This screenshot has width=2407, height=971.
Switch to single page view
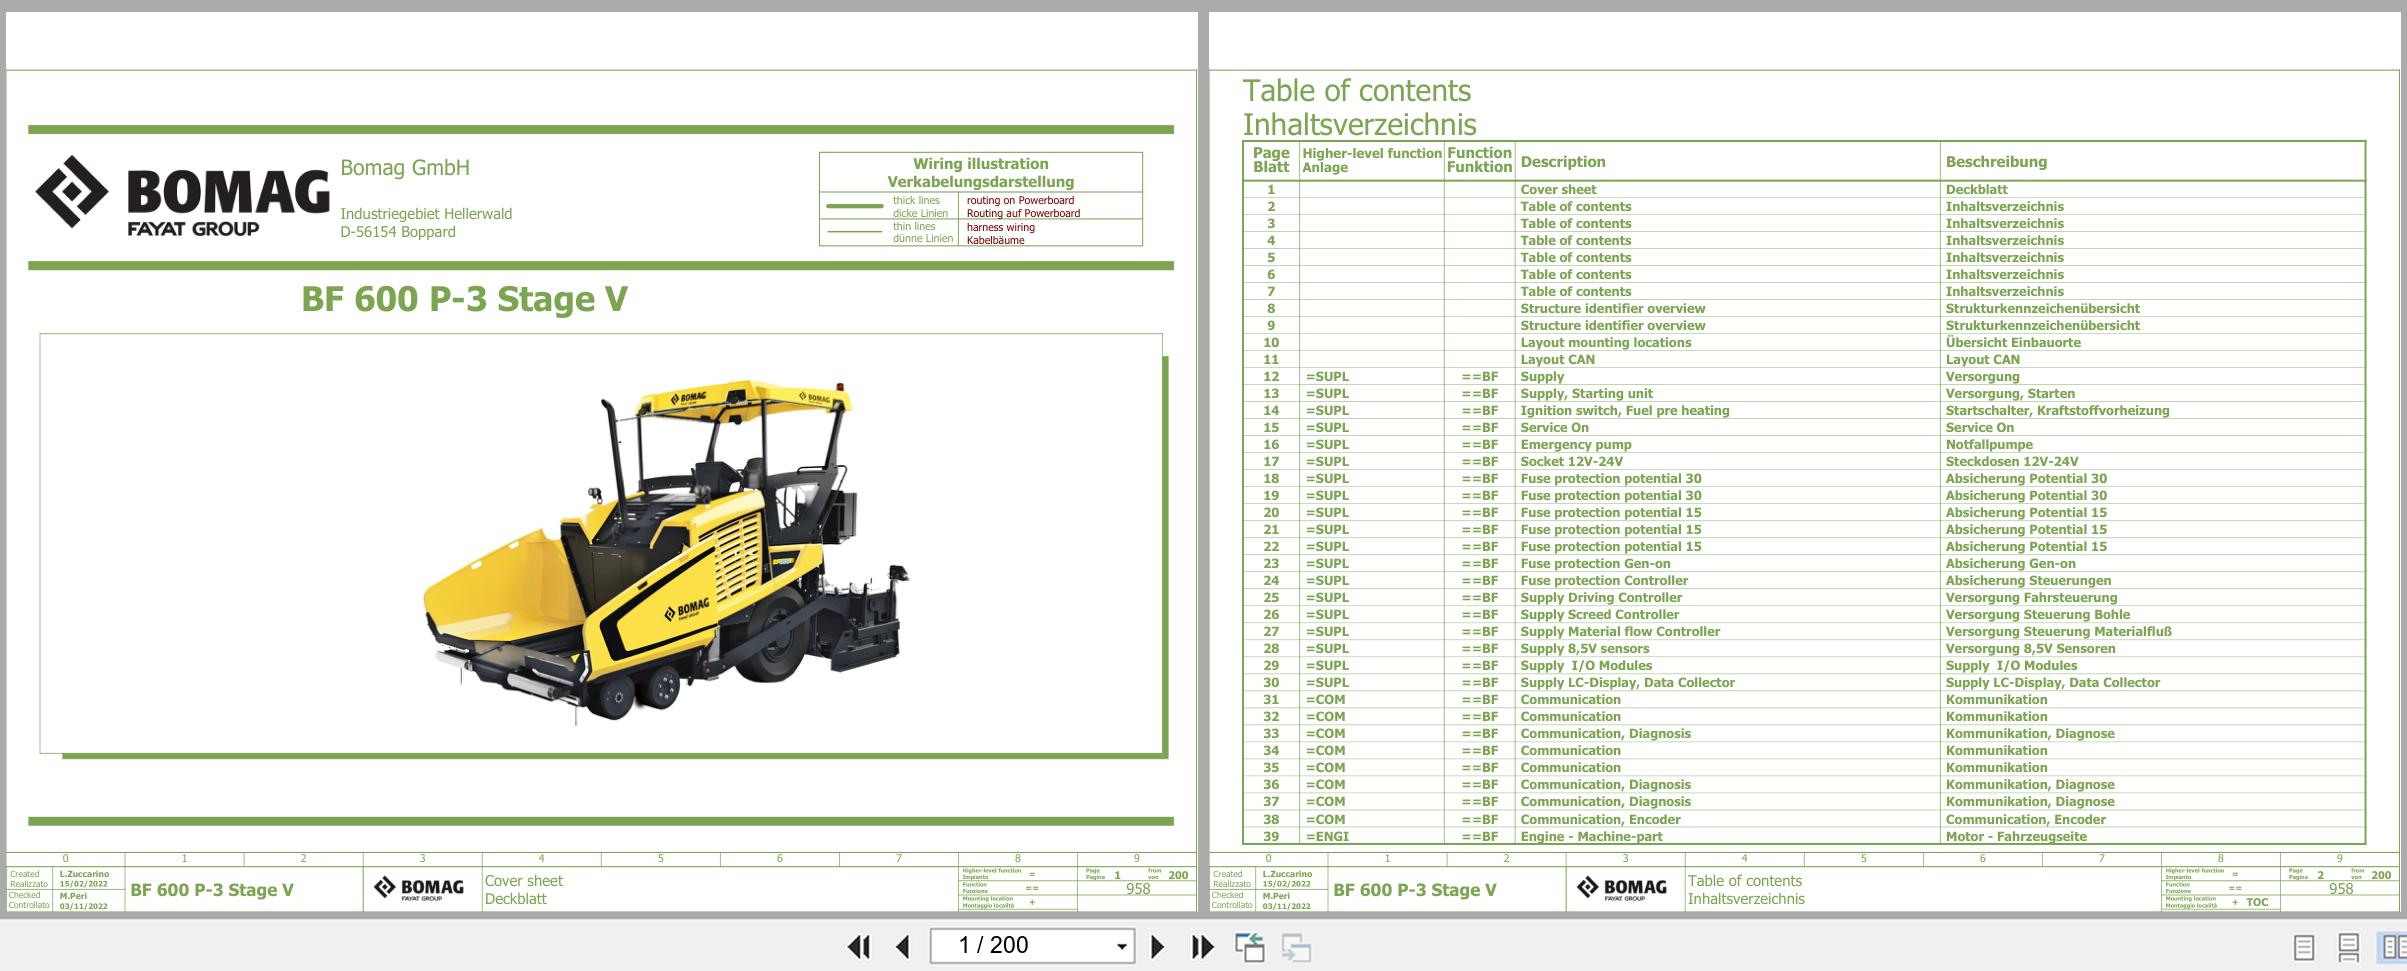click(x=2303, y=946)
